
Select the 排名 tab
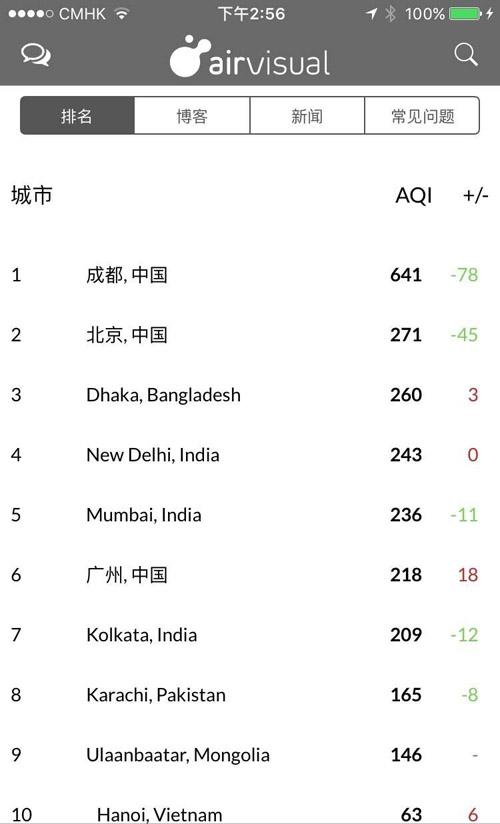pyautogui.click(x=77, y=116)
